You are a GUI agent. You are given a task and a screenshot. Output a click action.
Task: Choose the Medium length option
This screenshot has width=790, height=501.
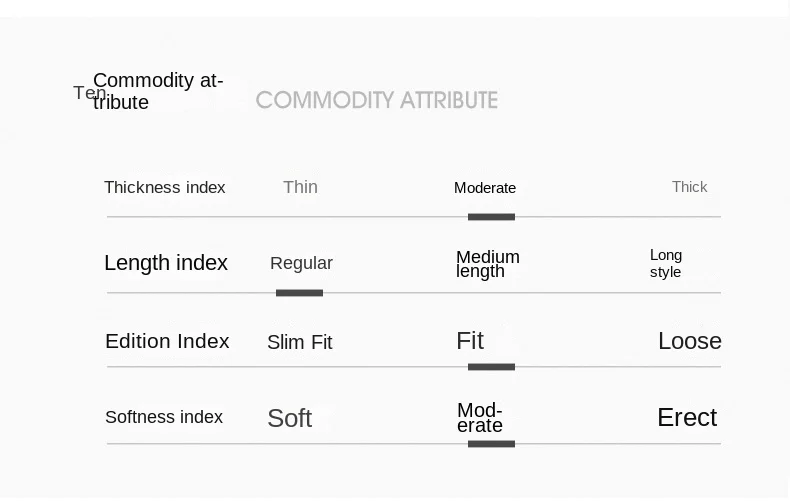click(487, 264)
